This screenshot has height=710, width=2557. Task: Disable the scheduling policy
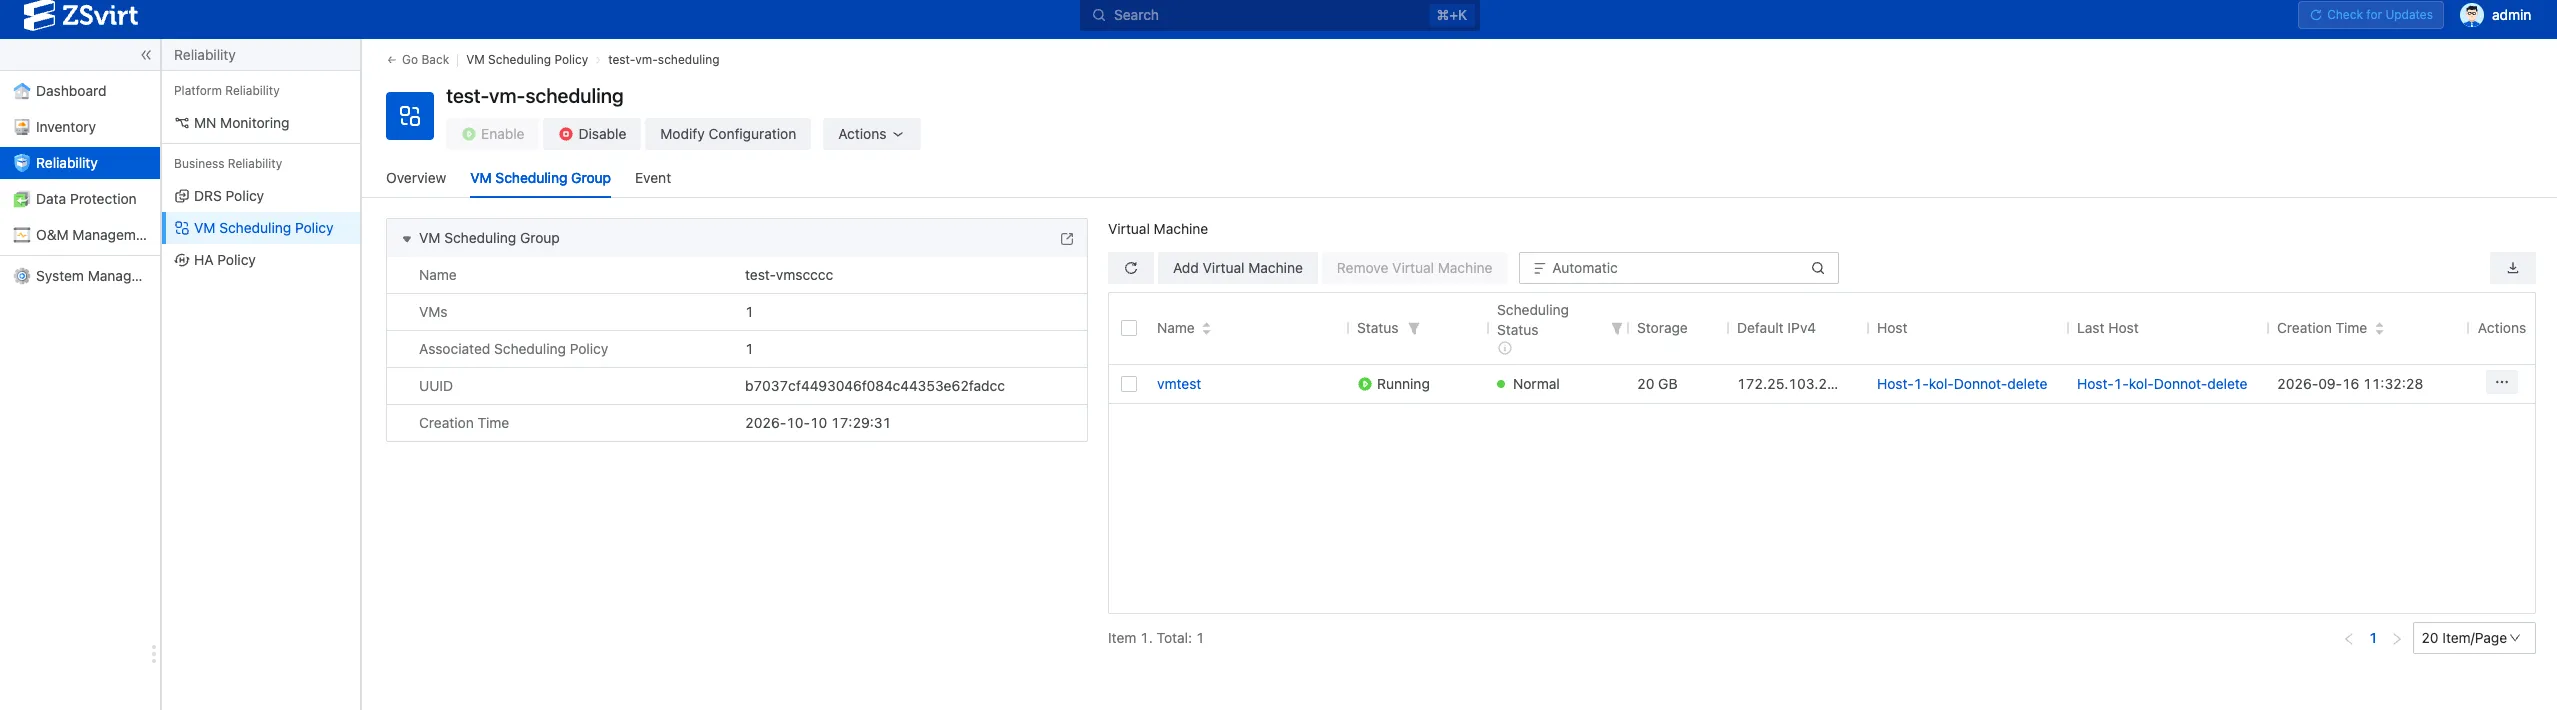point(592,134)
